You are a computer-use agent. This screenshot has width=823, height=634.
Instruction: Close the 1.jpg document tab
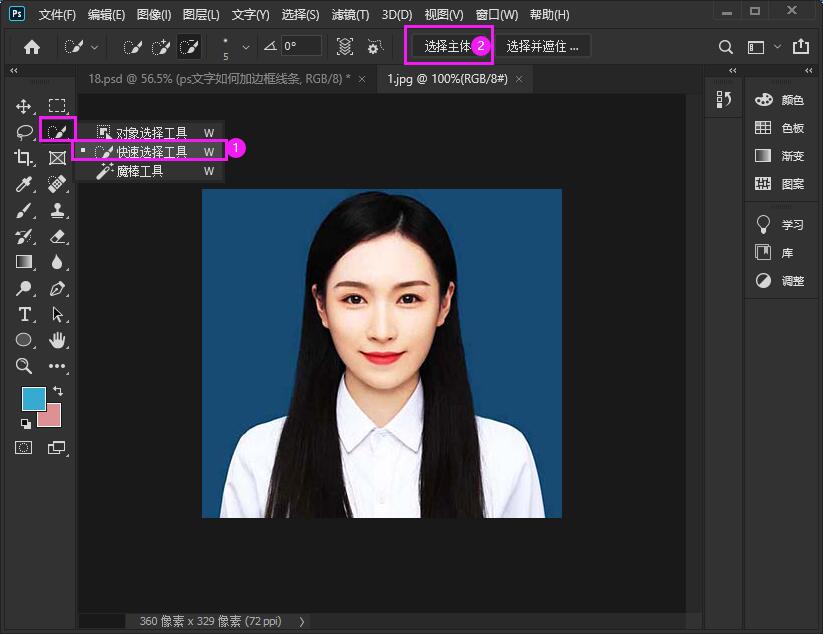pos(519,79)
